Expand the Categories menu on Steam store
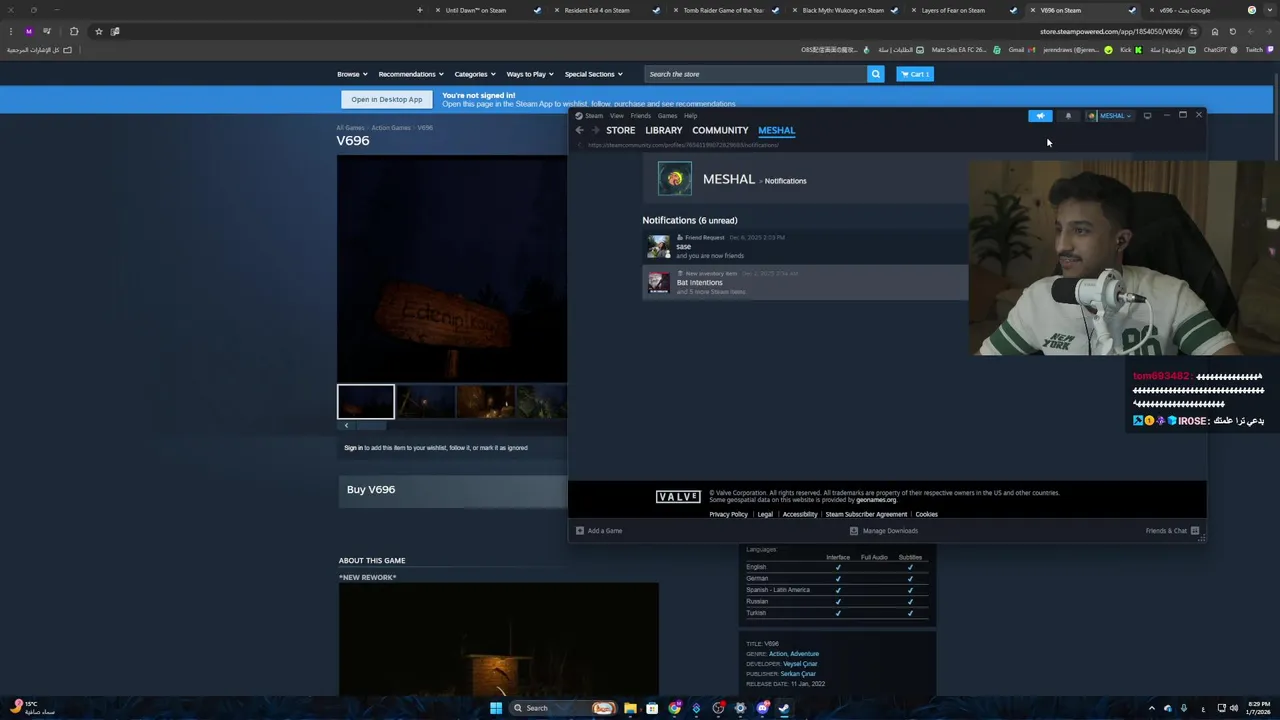This screenshot has width=1280, height=720. (x=475, y=74)
